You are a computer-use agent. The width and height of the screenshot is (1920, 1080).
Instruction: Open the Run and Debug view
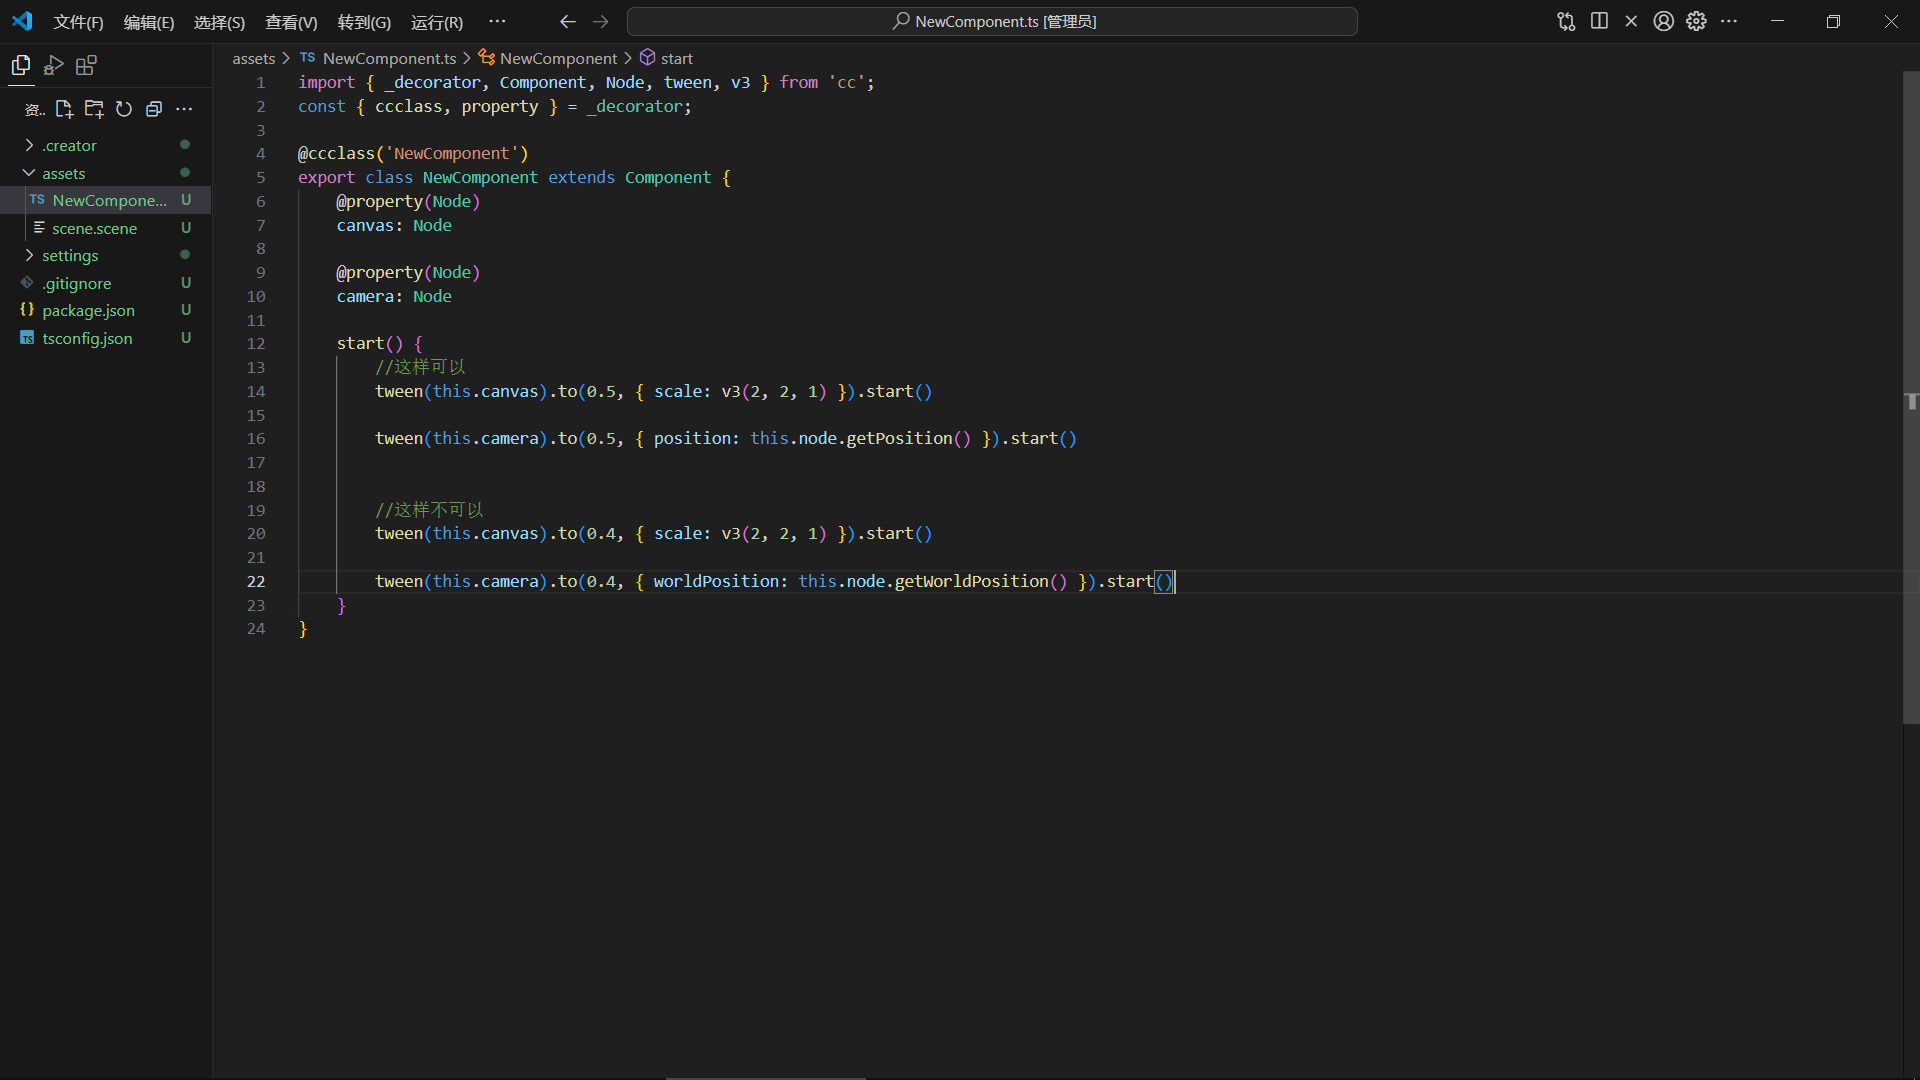tap(54, 66)
